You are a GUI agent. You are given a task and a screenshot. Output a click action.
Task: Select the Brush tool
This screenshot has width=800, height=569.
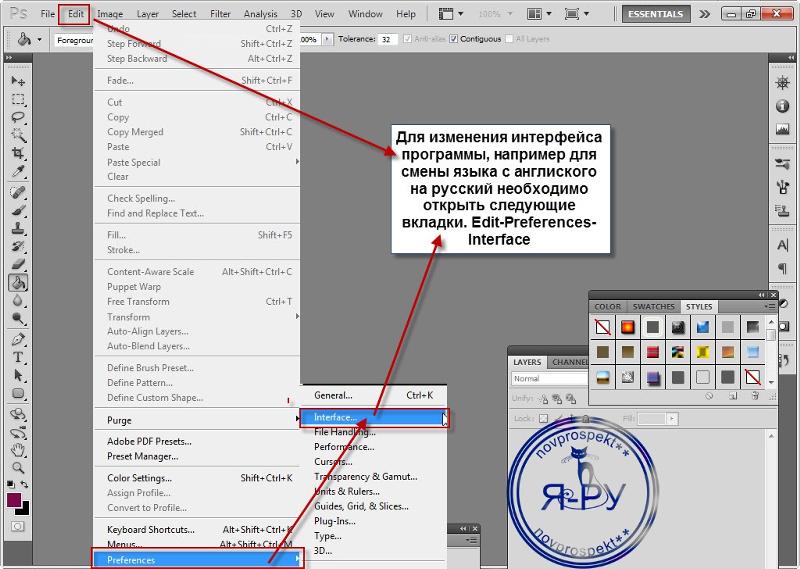[x=18, y=210]
